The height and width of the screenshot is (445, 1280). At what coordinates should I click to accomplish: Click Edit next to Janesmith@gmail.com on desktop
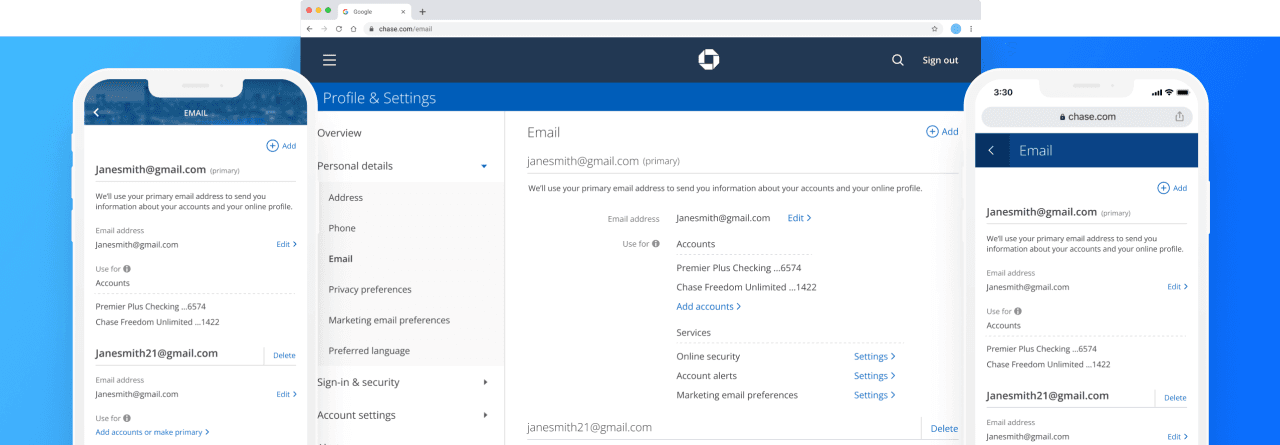(799, 218)
